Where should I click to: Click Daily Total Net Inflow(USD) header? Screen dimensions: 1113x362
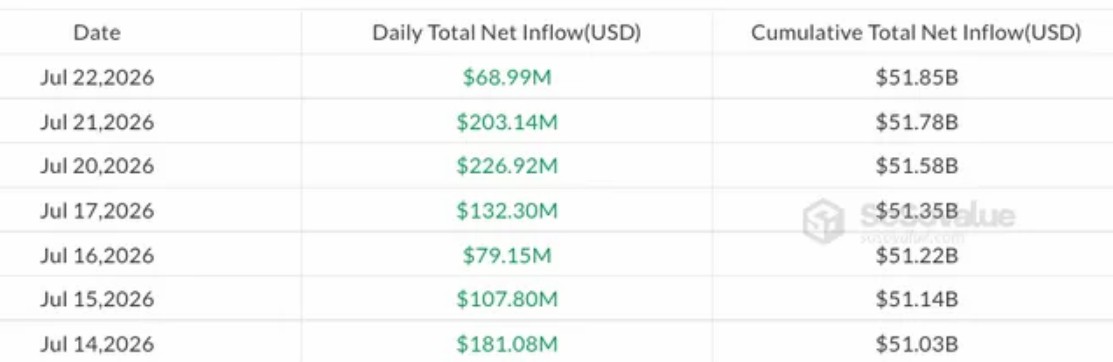click(507, 33)
